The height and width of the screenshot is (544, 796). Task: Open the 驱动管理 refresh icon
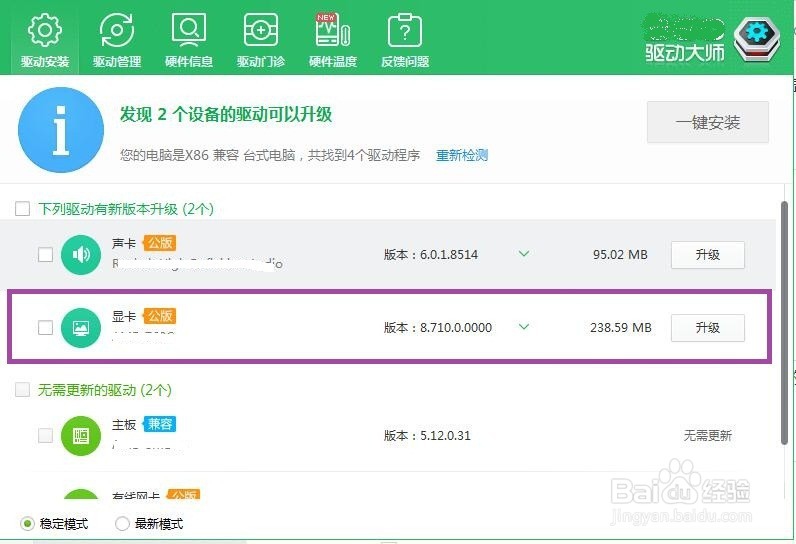pyautogui.click(x=117, y=30)
